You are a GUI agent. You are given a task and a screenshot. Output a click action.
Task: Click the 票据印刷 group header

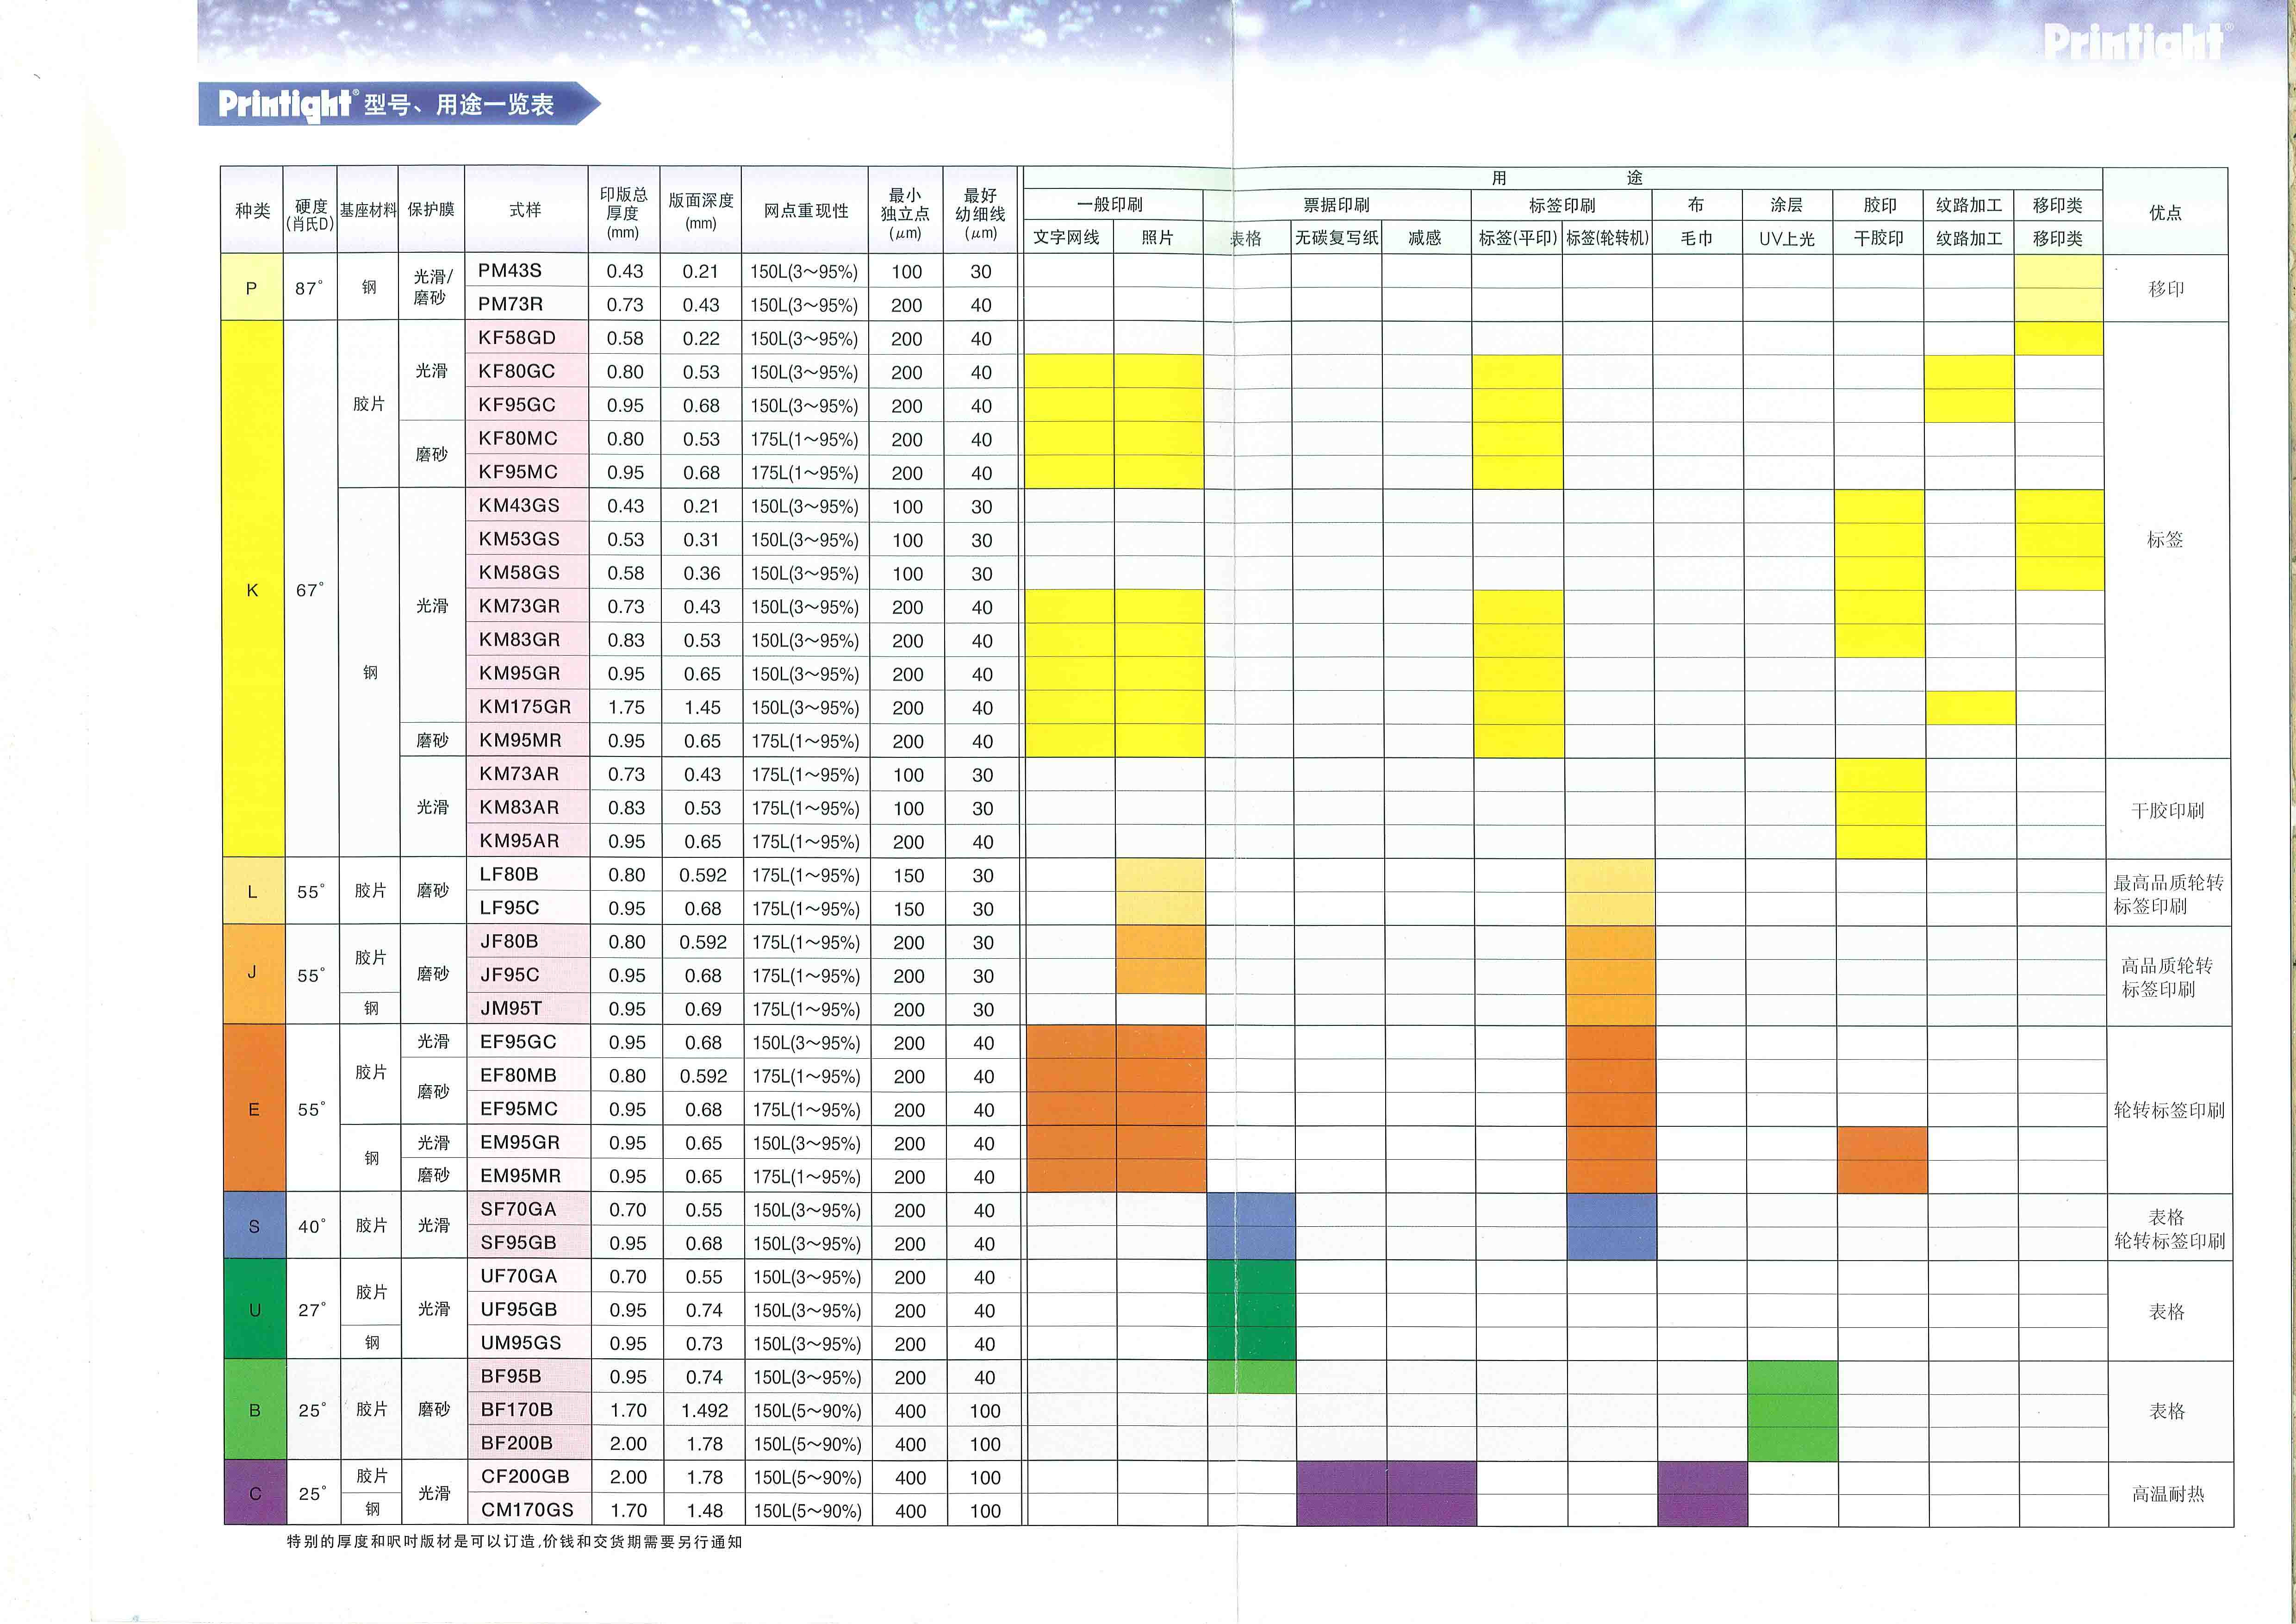coord(1336,205)
